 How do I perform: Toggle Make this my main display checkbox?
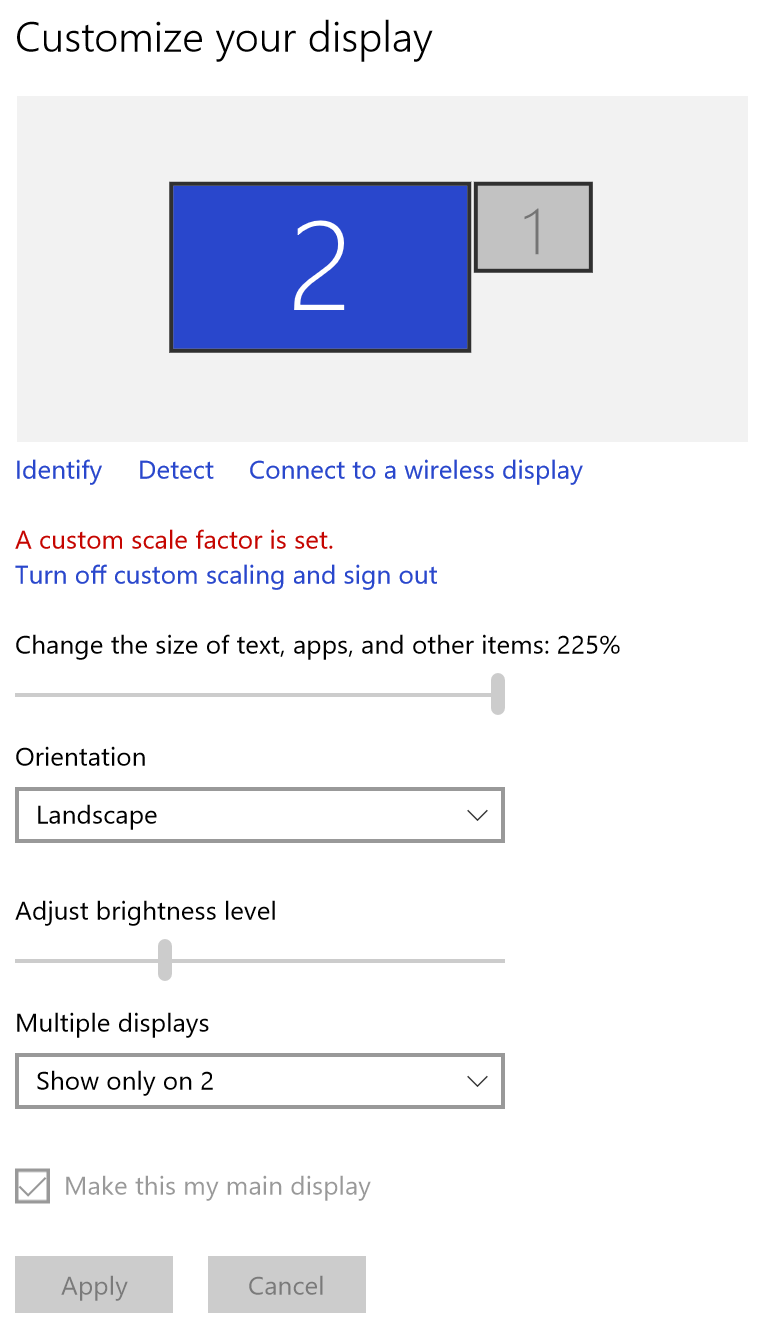pyautogui.click(x=33, y=1187)
